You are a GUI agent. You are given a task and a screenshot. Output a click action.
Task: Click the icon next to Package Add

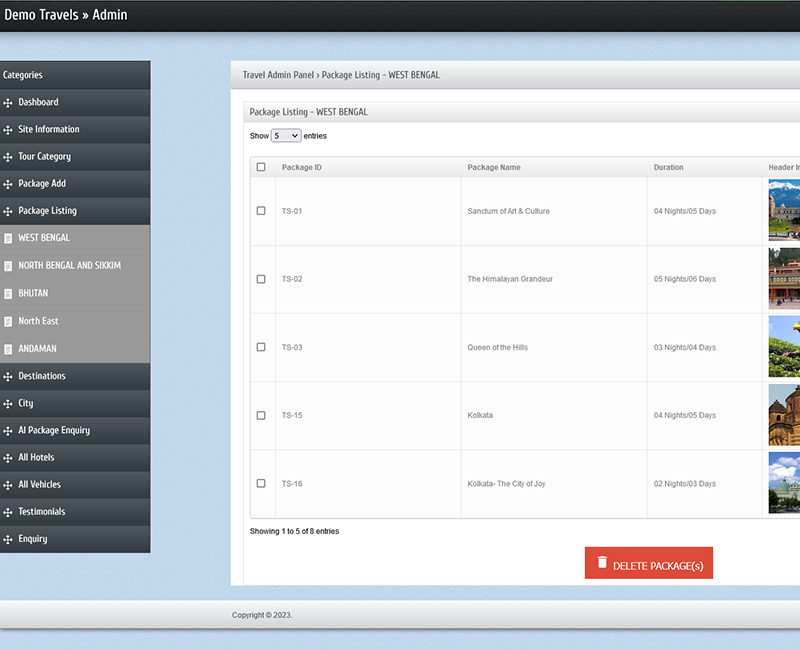pos(8,184)
